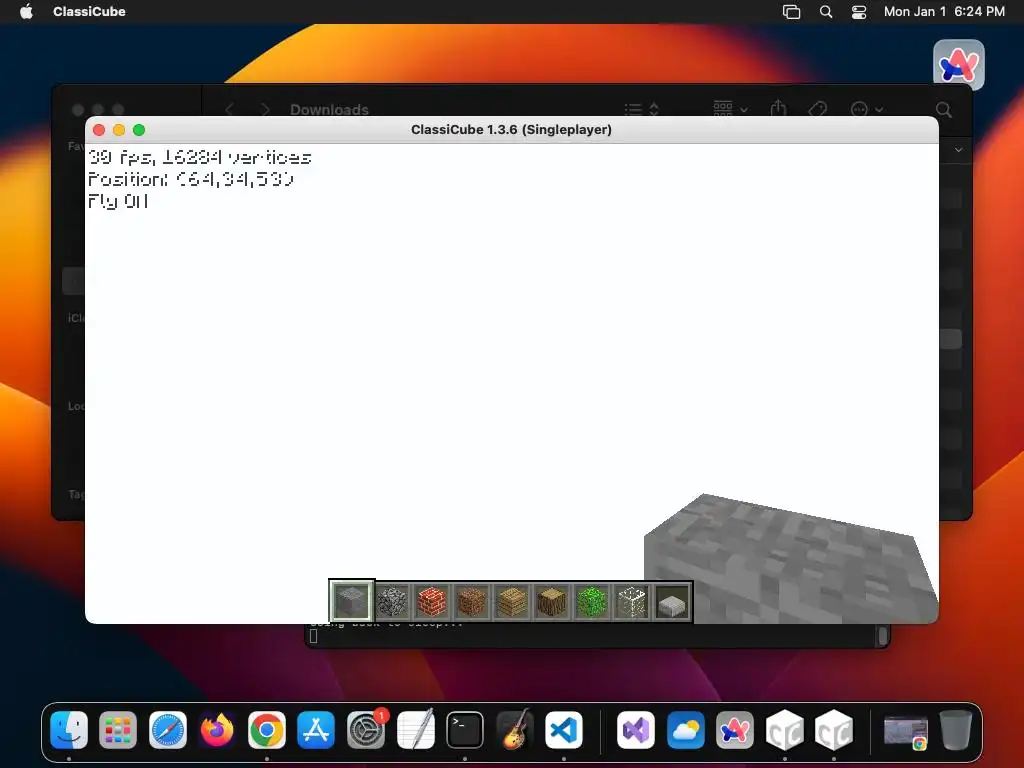Open search in the Finder window
The height and width of the screenshot is (768, 1024).
tap(944, 110)
